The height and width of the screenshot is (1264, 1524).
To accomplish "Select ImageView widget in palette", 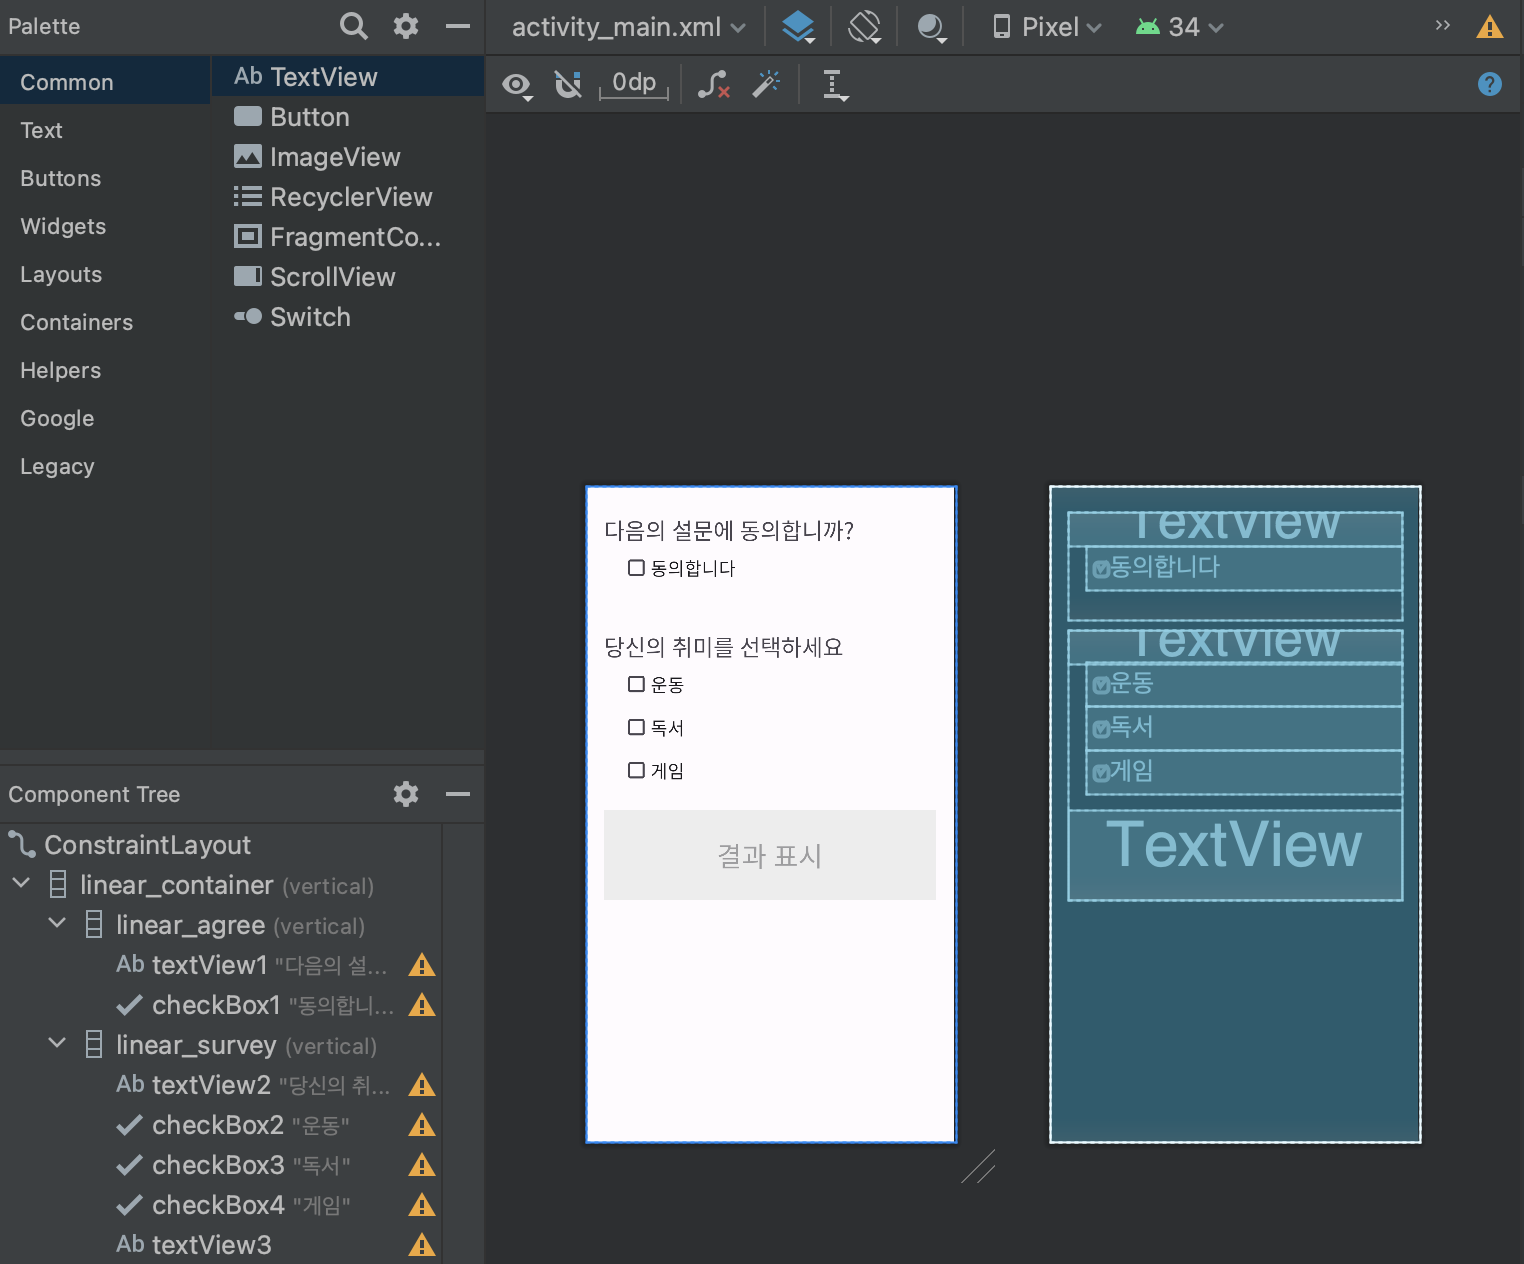I will (x=348, y=157).
